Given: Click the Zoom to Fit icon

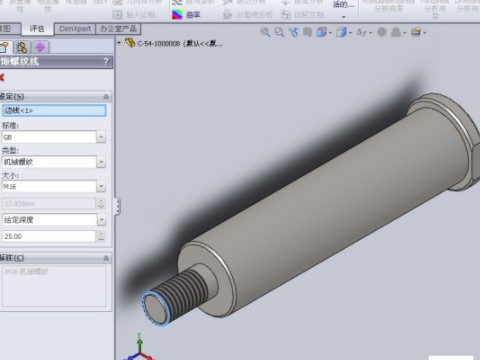Looking at the screenshot, I should point(265,32).
